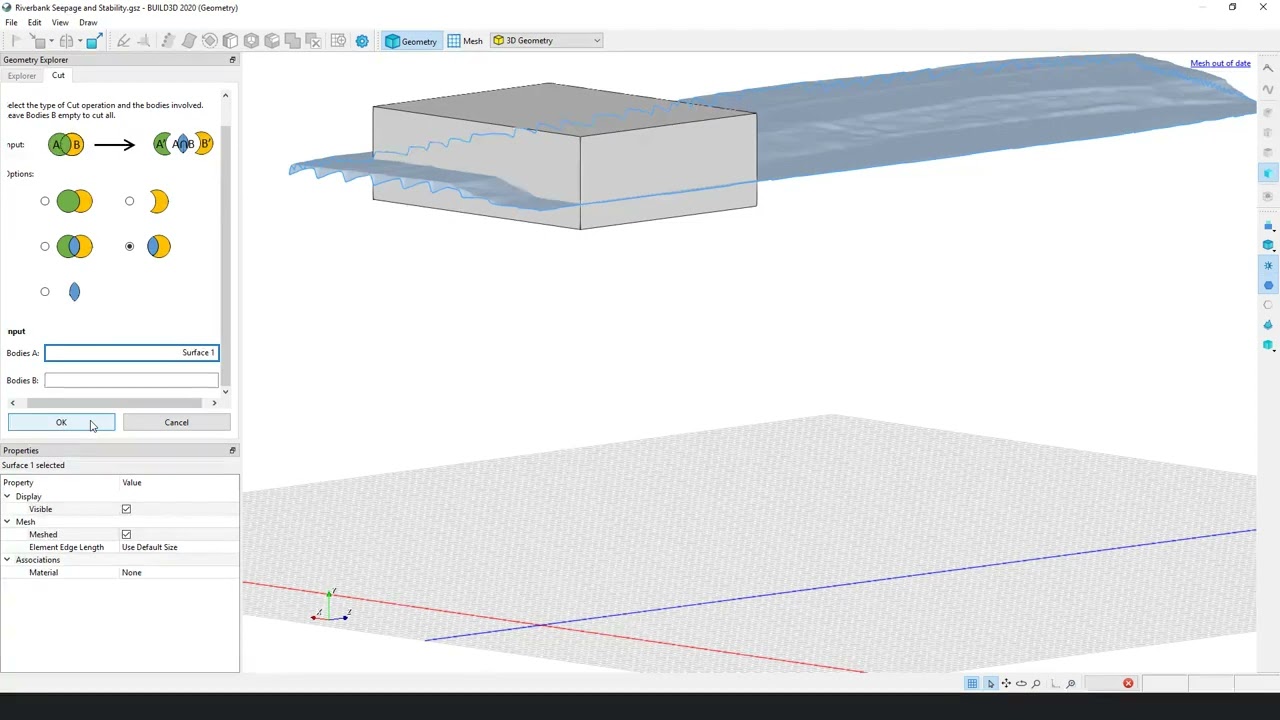Open the View menu

(x=60, y=22)
